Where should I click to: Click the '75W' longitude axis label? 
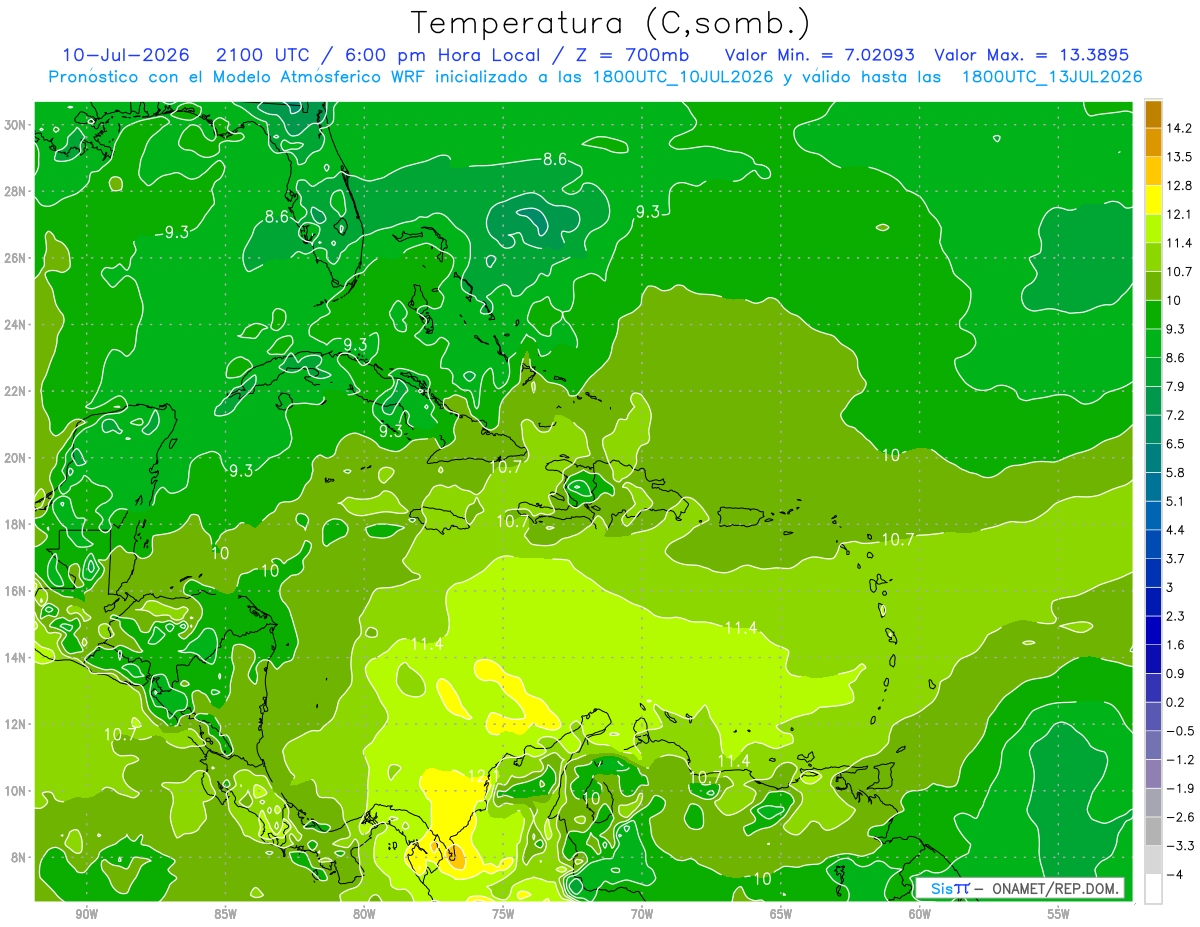[503, 914]
